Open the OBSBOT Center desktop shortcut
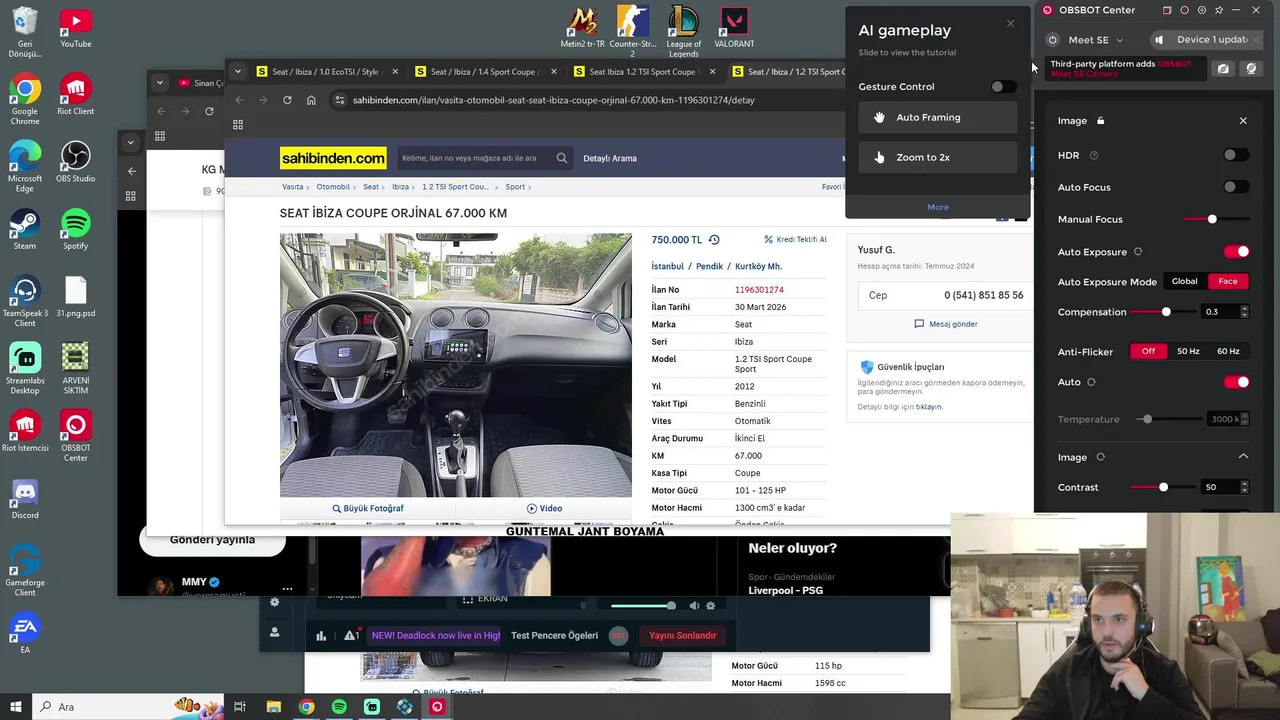The width and height of the screenshot is (1280, 720). pyautogui.click(x=76, y=436)
